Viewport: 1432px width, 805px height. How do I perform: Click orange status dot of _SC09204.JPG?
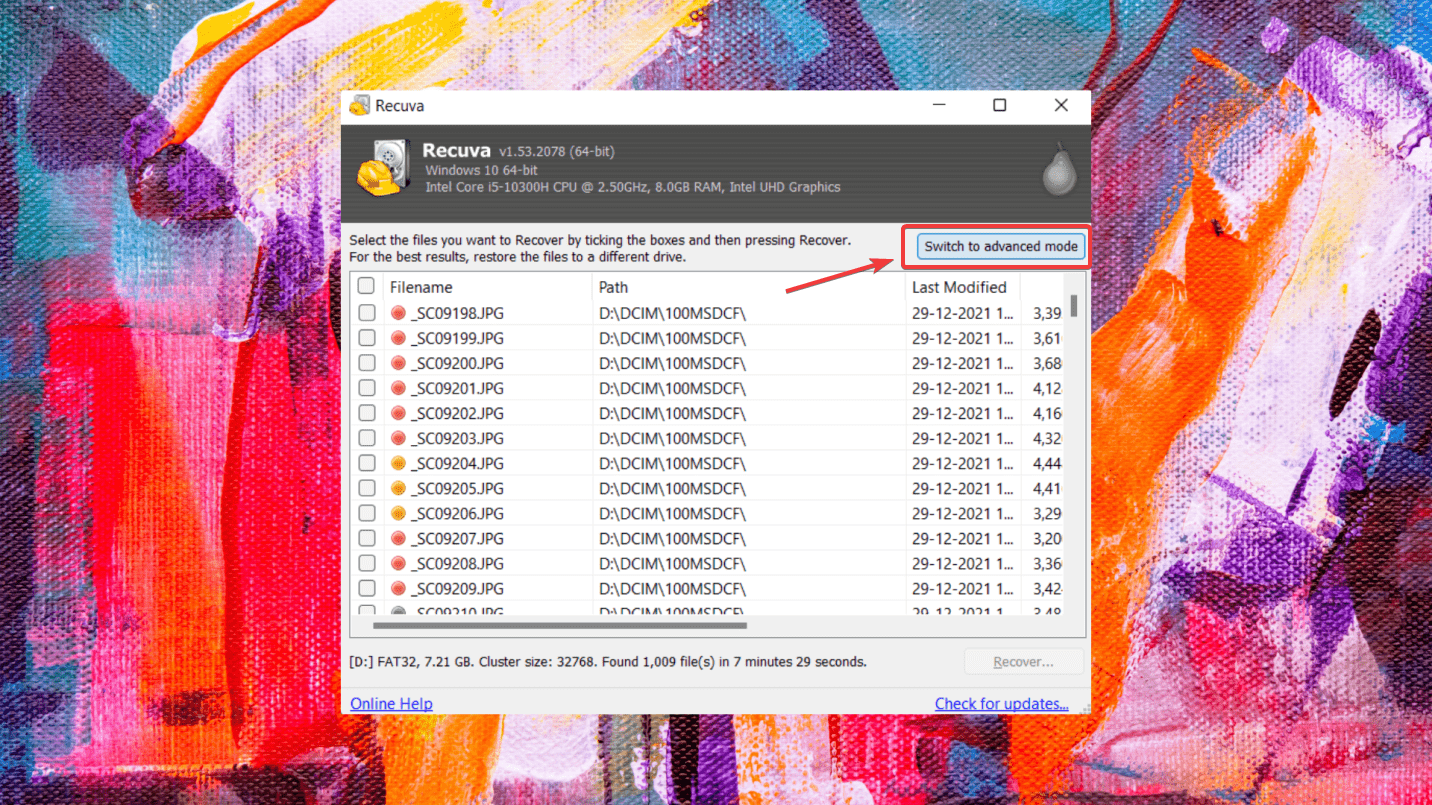(x=398, y=463)
